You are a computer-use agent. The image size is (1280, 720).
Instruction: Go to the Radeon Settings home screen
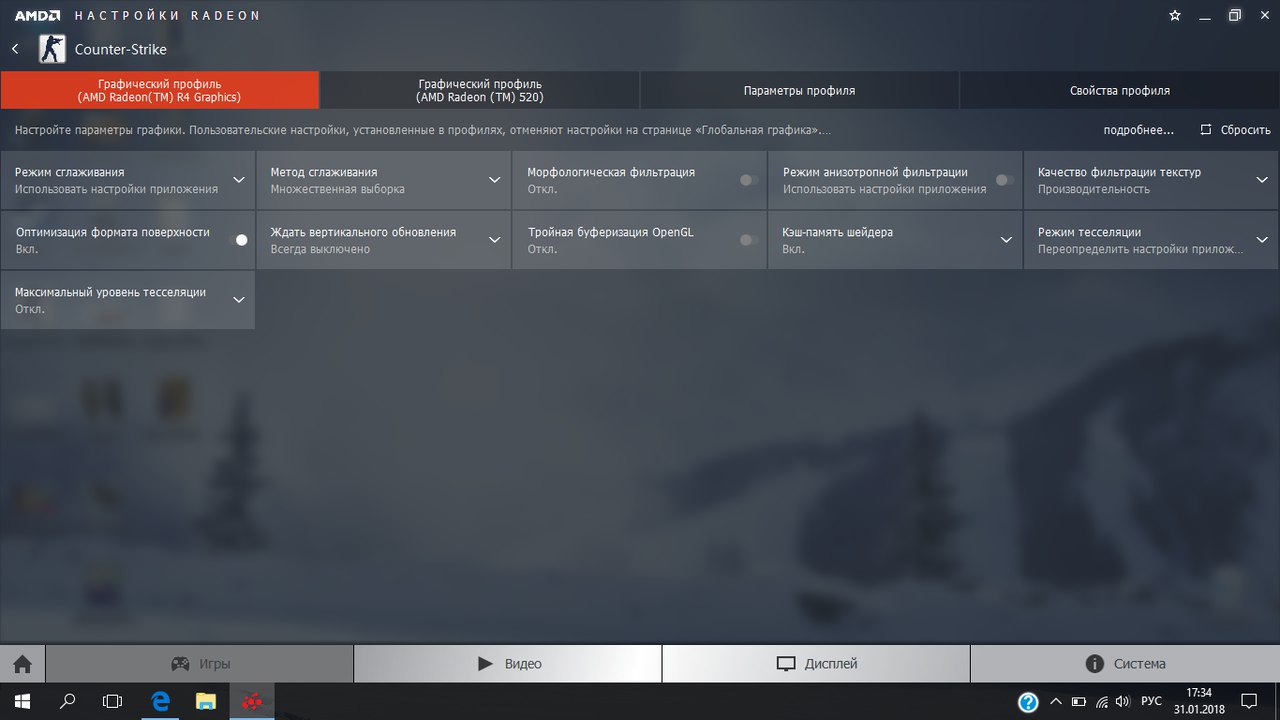[22, 664]
